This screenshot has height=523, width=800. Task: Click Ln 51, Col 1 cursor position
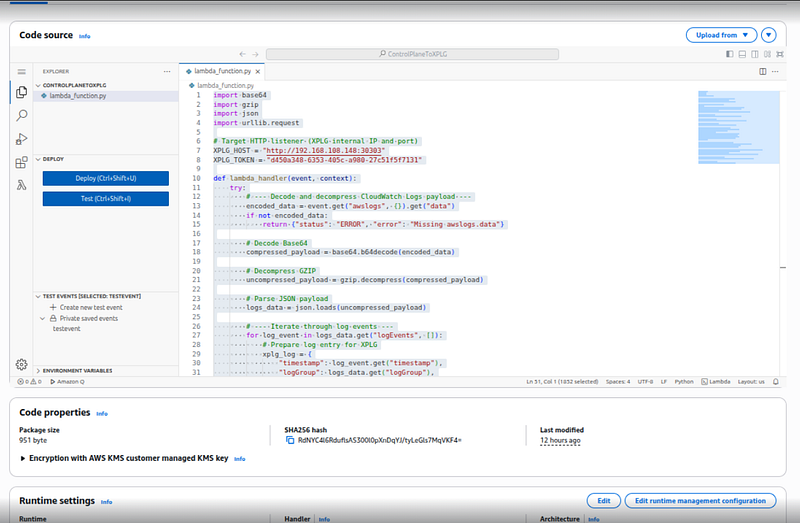562,382
